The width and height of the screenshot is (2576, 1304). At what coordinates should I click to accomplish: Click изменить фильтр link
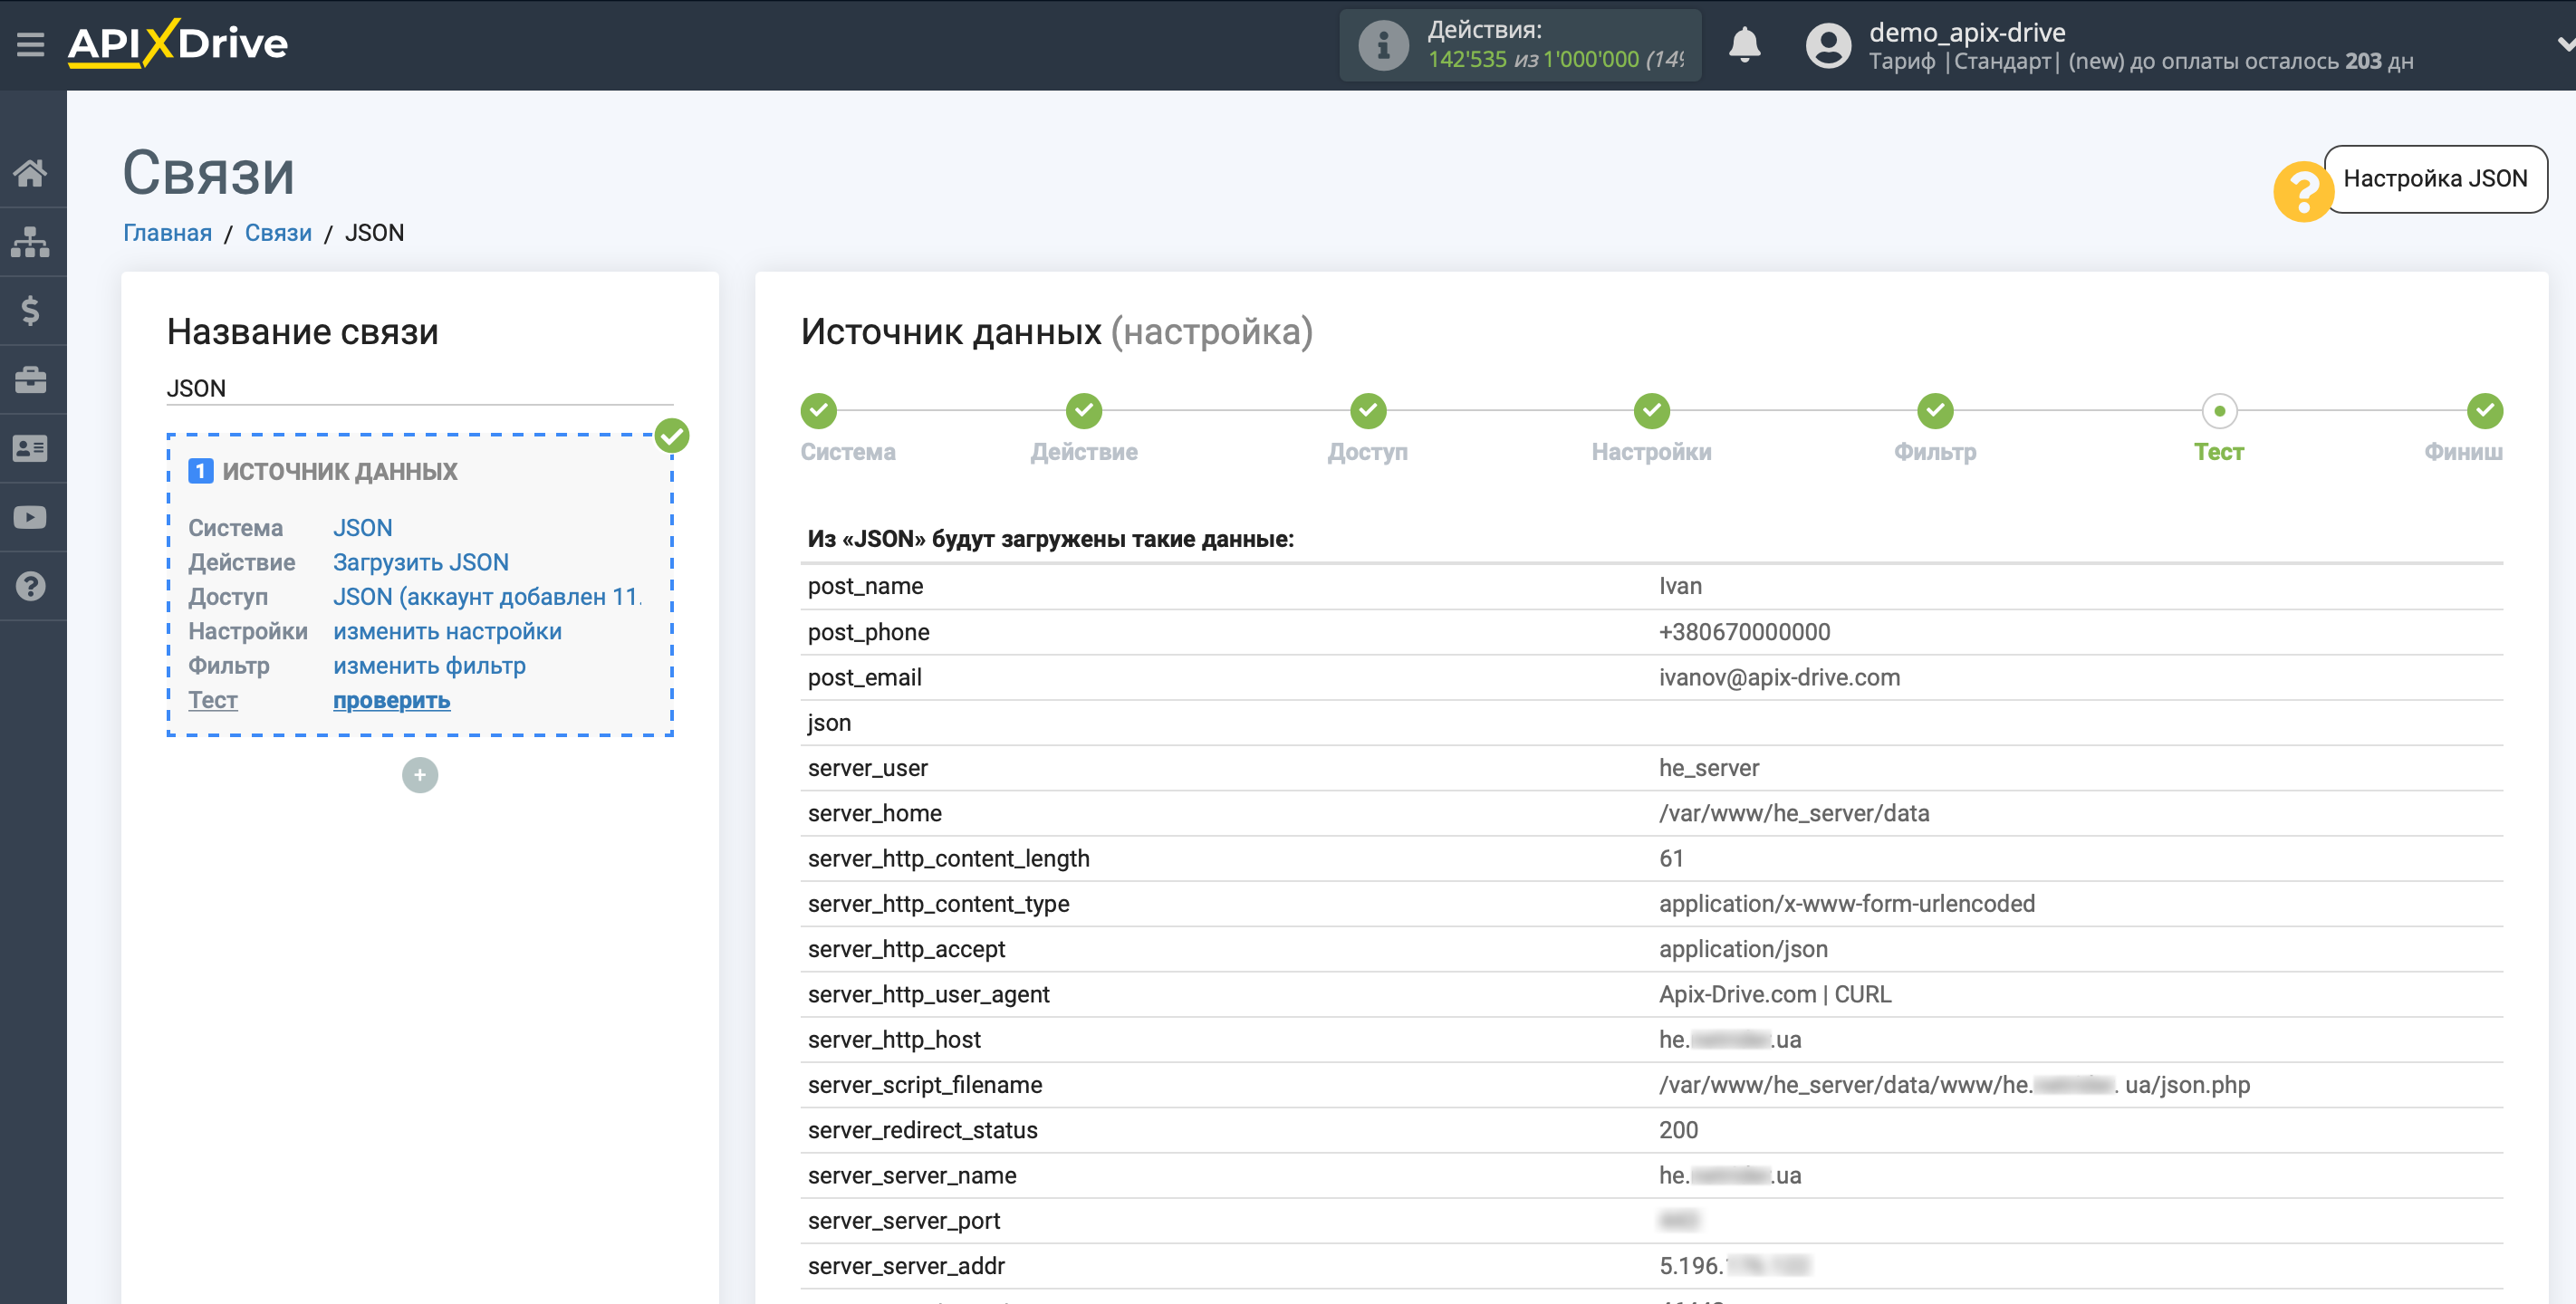(x=429, y=666)
